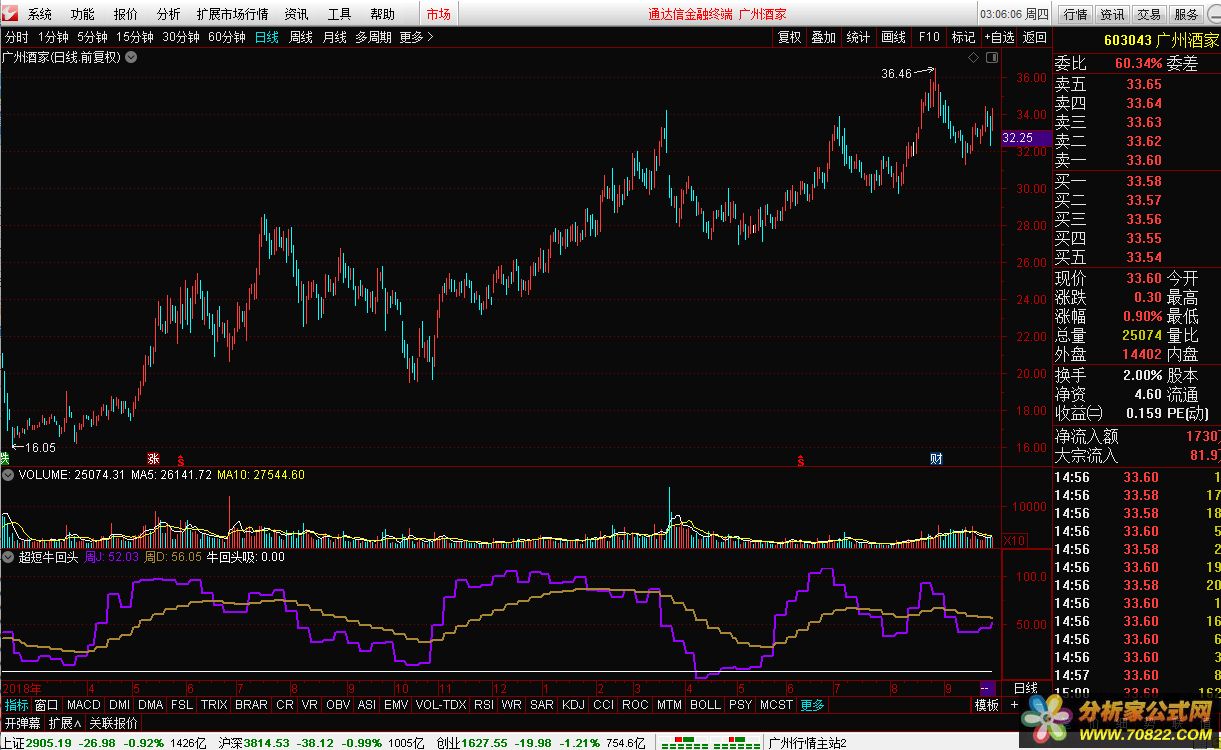This screenshot has height=750, width=1221.
Task: Open the 功能 menu
Action: 83,14
